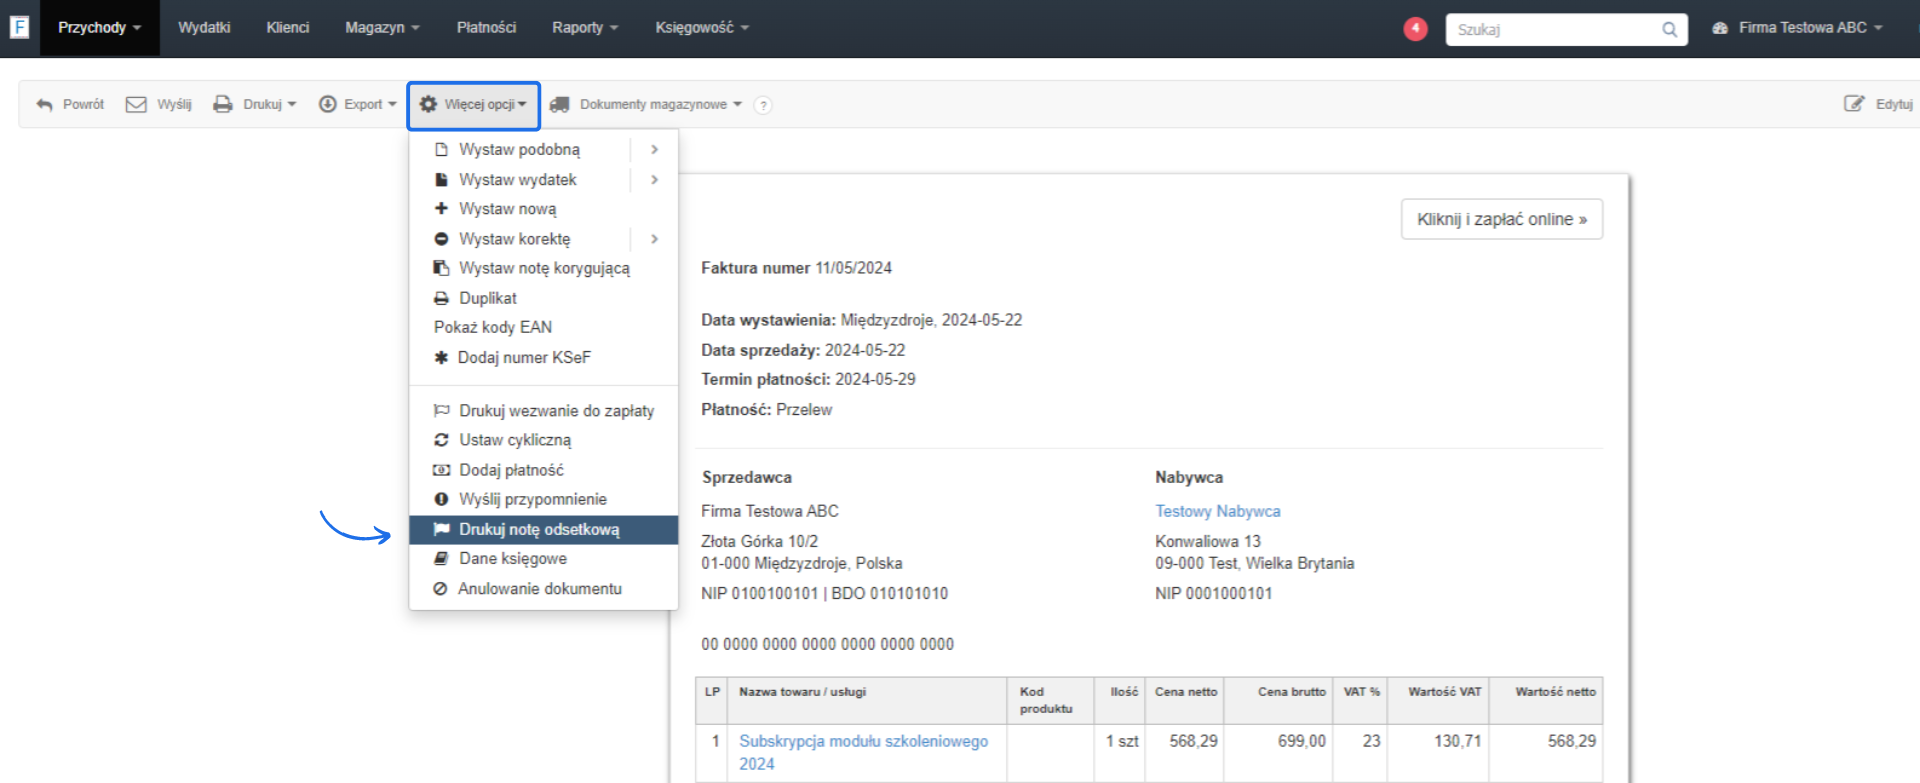The height and width of the screenshot is (783, 1920).
Task: Click the truck icon for Dokumenty magazynowe
Action: [560, 105]
